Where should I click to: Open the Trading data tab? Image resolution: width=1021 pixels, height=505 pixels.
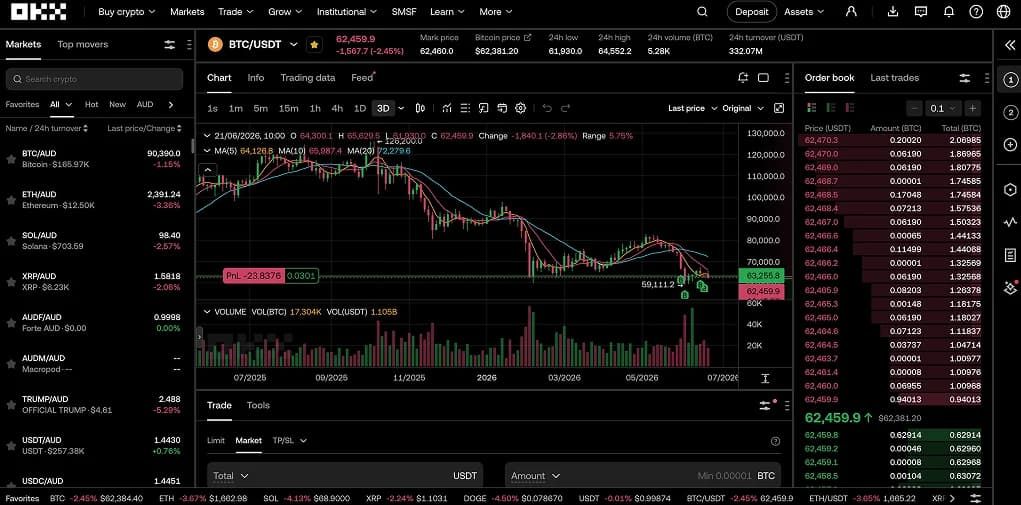point(307,77)
